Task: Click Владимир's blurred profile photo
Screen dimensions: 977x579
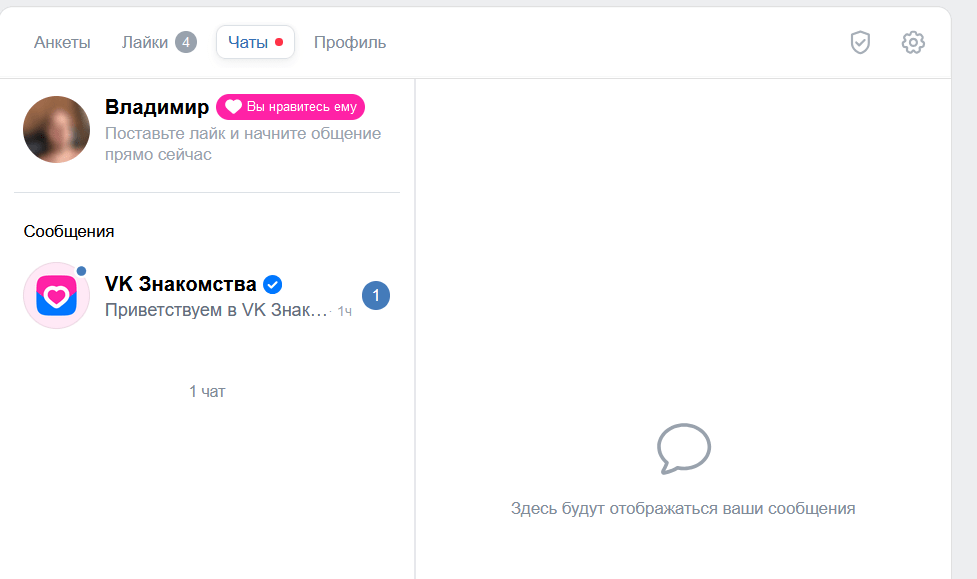Action: (x=57, y=129)
